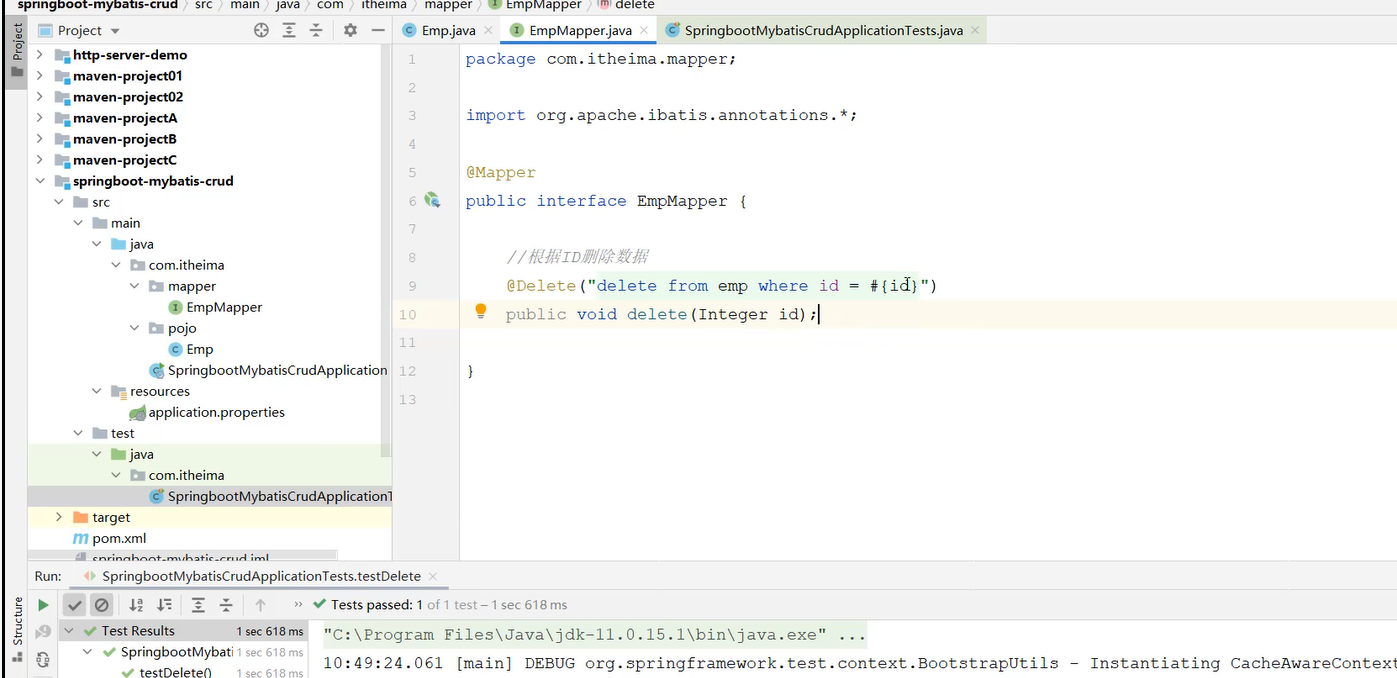Select the maven-projectC module
This screenshot has height=678, width=1397.
click(125, 161)
